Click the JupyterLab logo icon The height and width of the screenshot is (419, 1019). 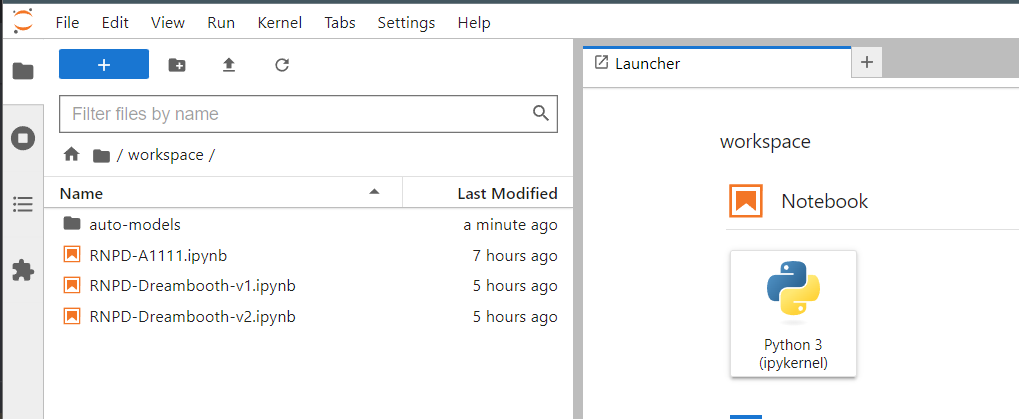pyautogui.click(x=22, y=20)
